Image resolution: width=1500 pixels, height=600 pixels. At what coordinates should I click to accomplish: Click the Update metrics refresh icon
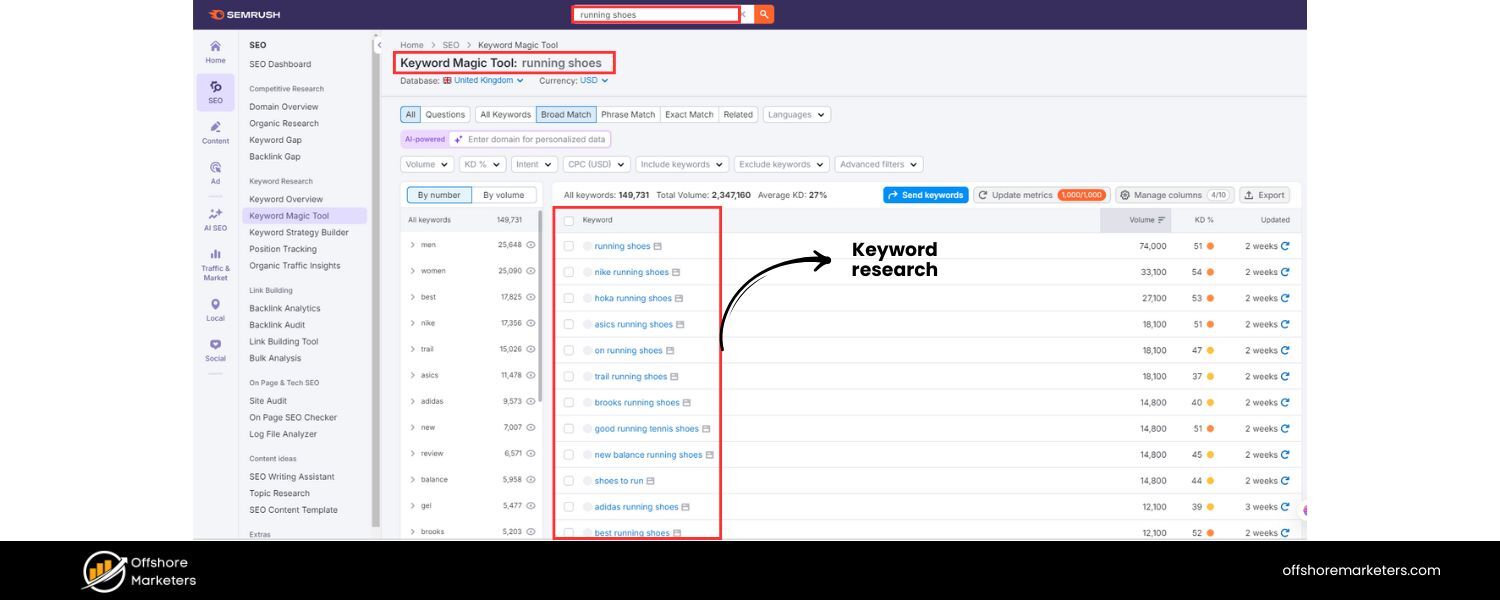(x=985, y=194)
